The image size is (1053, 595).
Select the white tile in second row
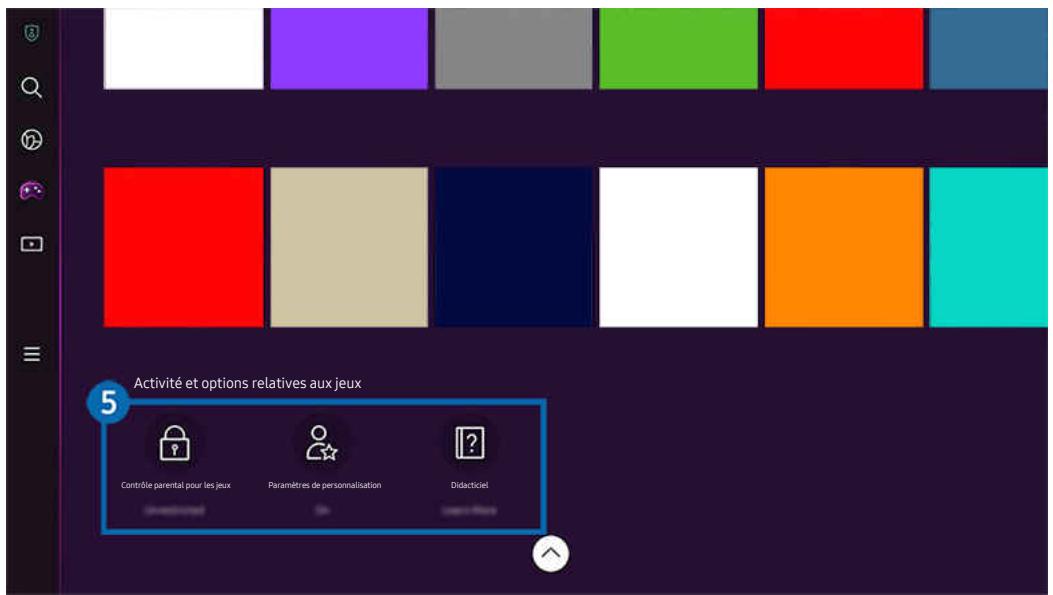678,247
